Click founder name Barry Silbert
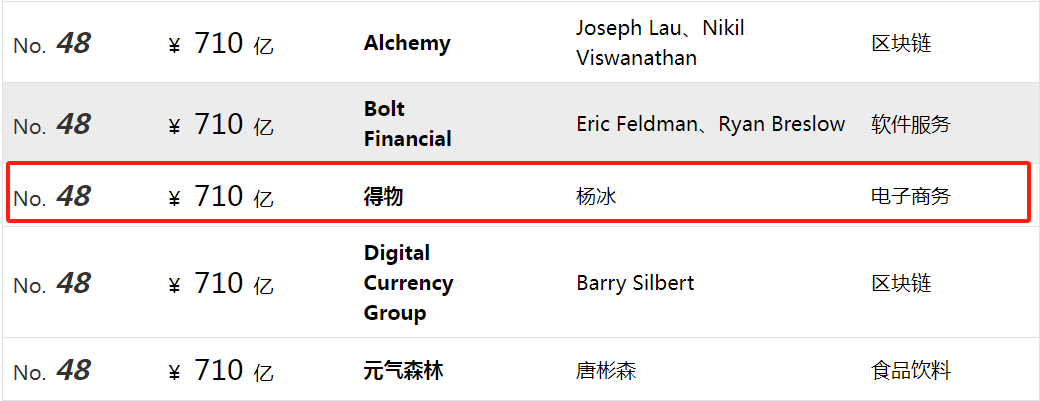 coord(635,283)
